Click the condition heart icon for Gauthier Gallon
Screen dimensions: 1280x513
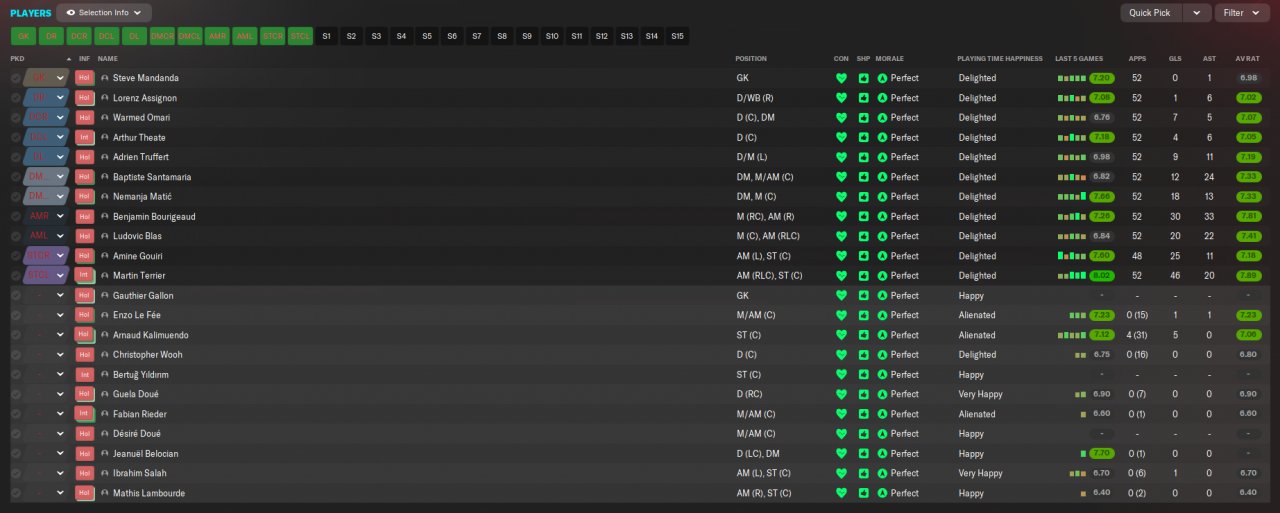pos(841,295)
